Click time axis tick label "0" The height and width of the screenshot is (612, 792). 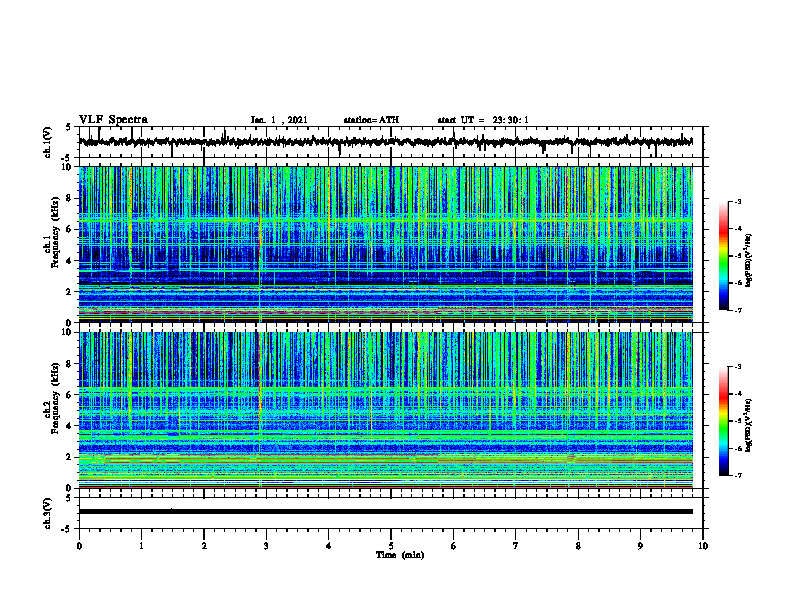[x=79, y=546]
